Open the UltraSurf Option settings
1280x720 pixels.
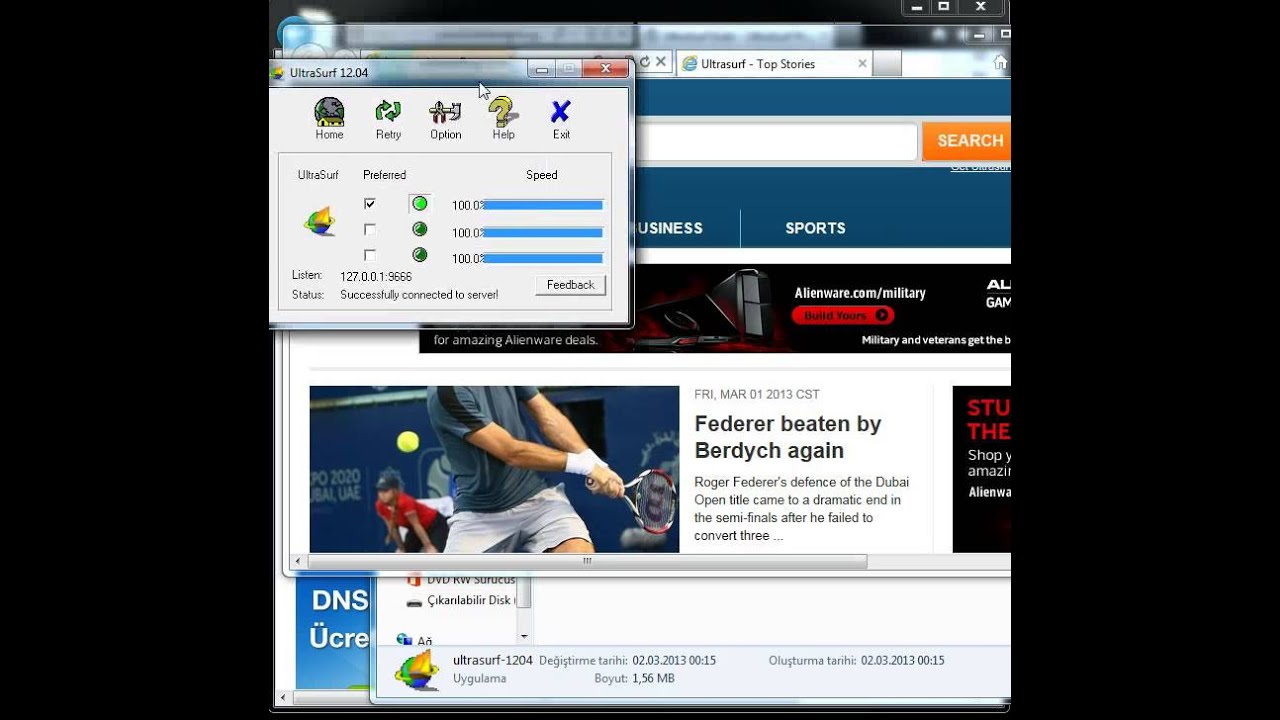click(x=445, y=118)
